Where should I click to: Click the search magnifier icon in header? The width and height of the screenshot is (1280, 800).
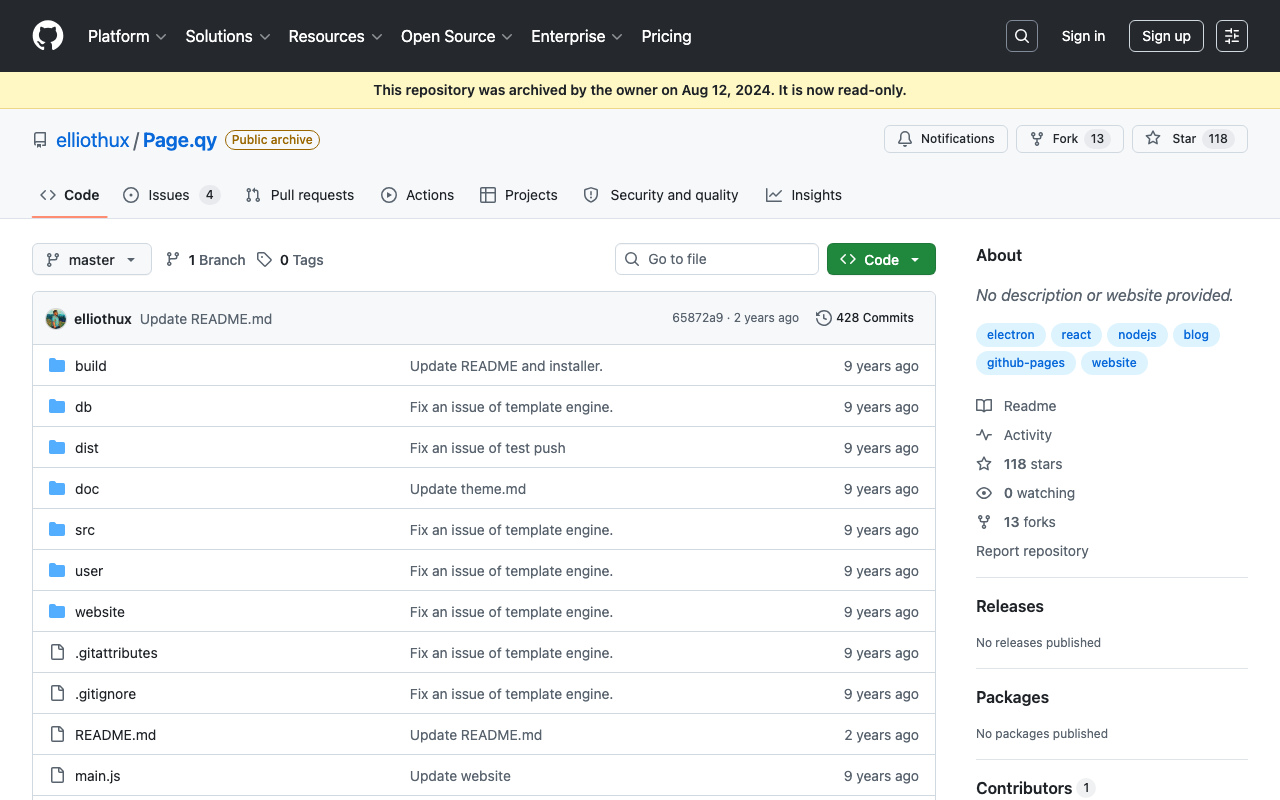(1022, 36)
